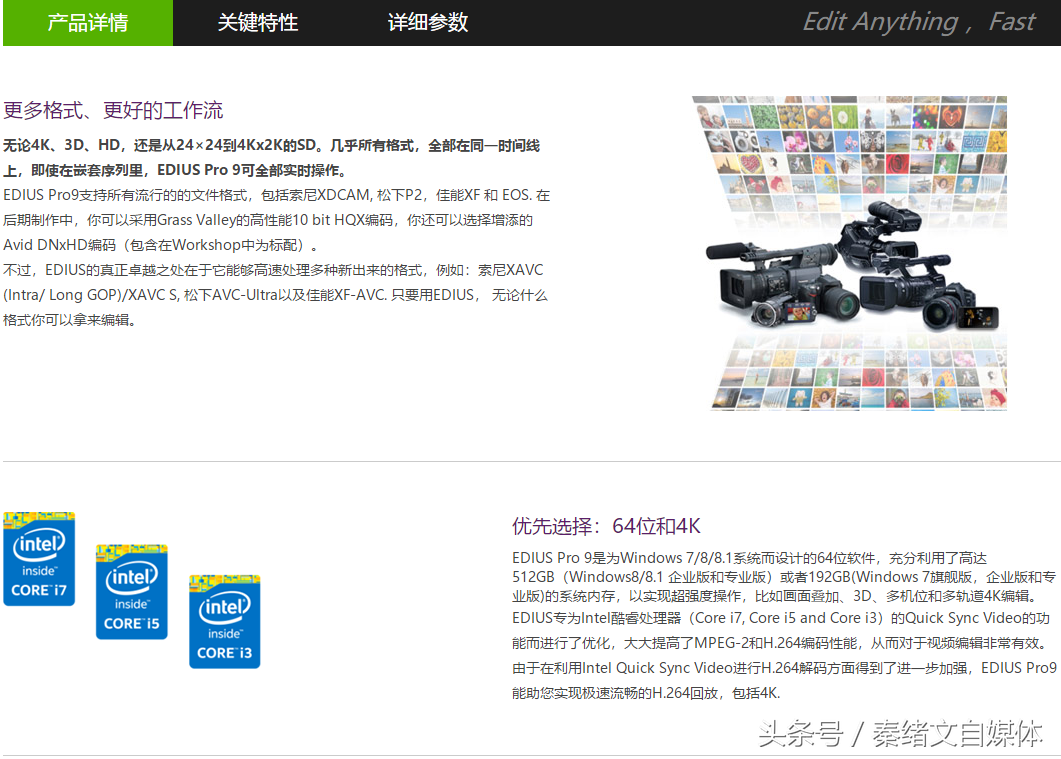Click the line starting EDIUS Pro 9是为Windows 7/8/8.1
The height and width of the screenshot is (759, 1061).
[749, 558]
